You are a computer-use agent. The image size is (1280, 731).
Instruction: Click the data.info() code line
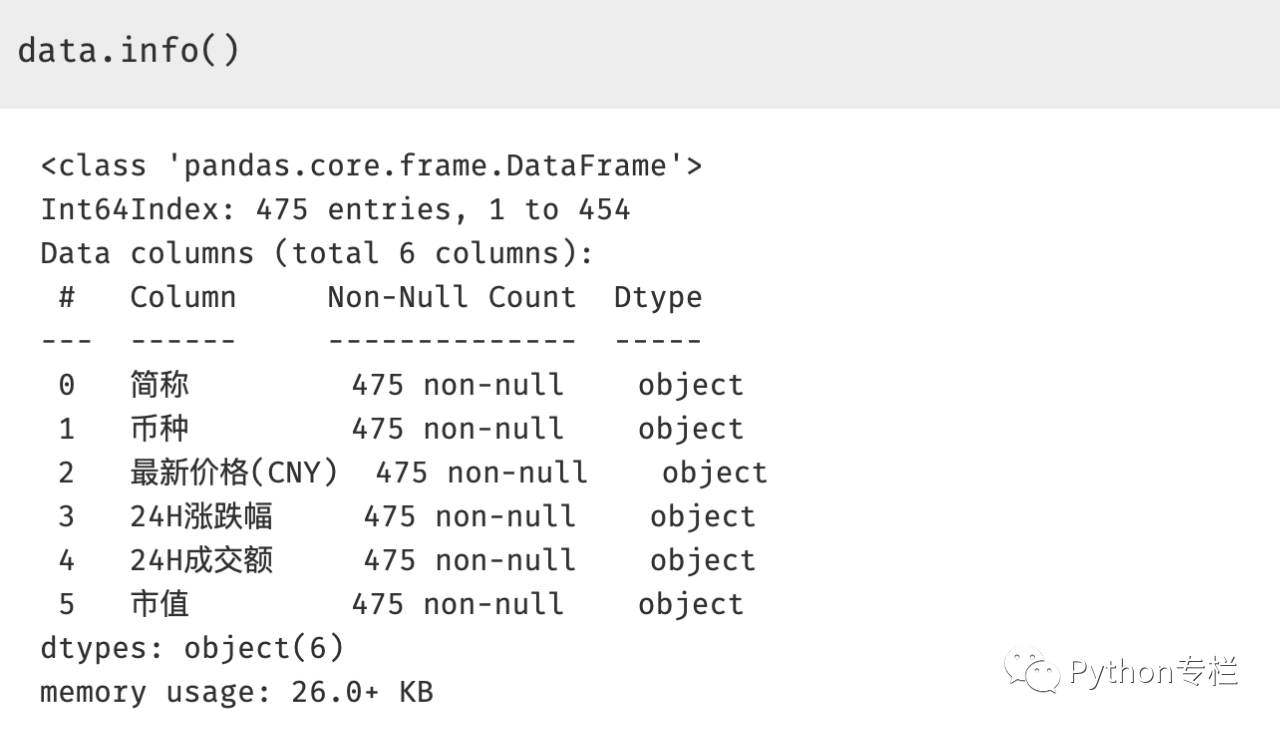point(129,50)
